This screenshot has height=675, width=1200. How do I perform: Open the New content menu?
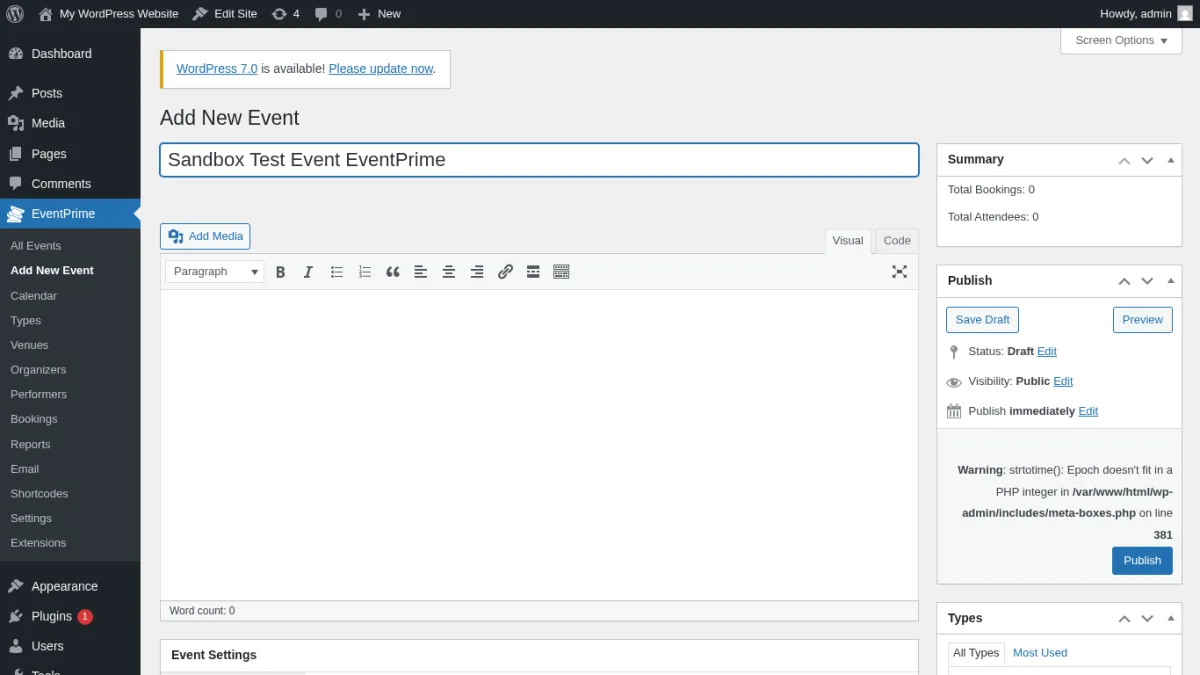(x=379, y=14)
